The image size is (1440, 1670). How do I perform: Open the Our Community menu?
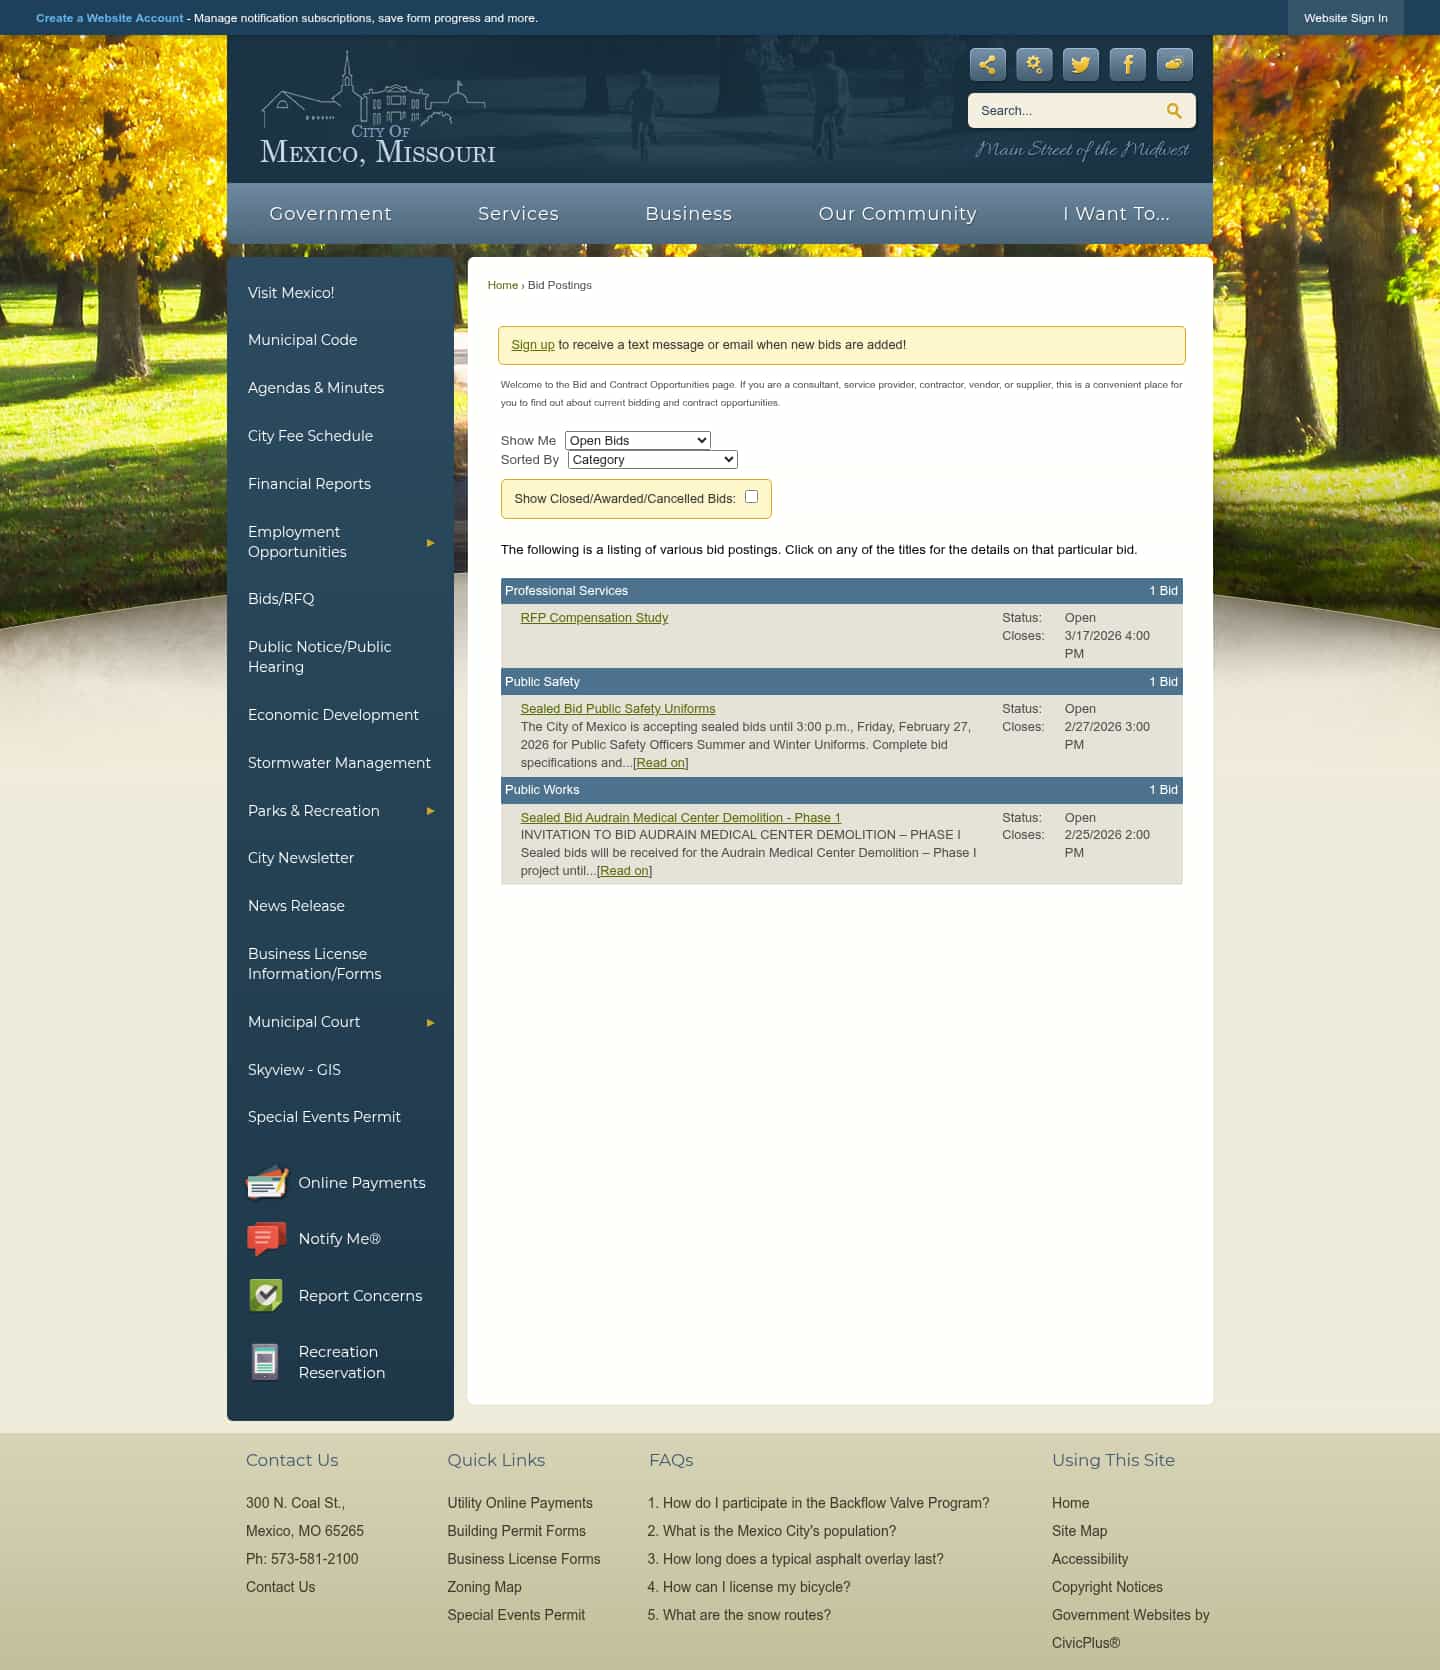pyautogui.click(x=897, y=214)
